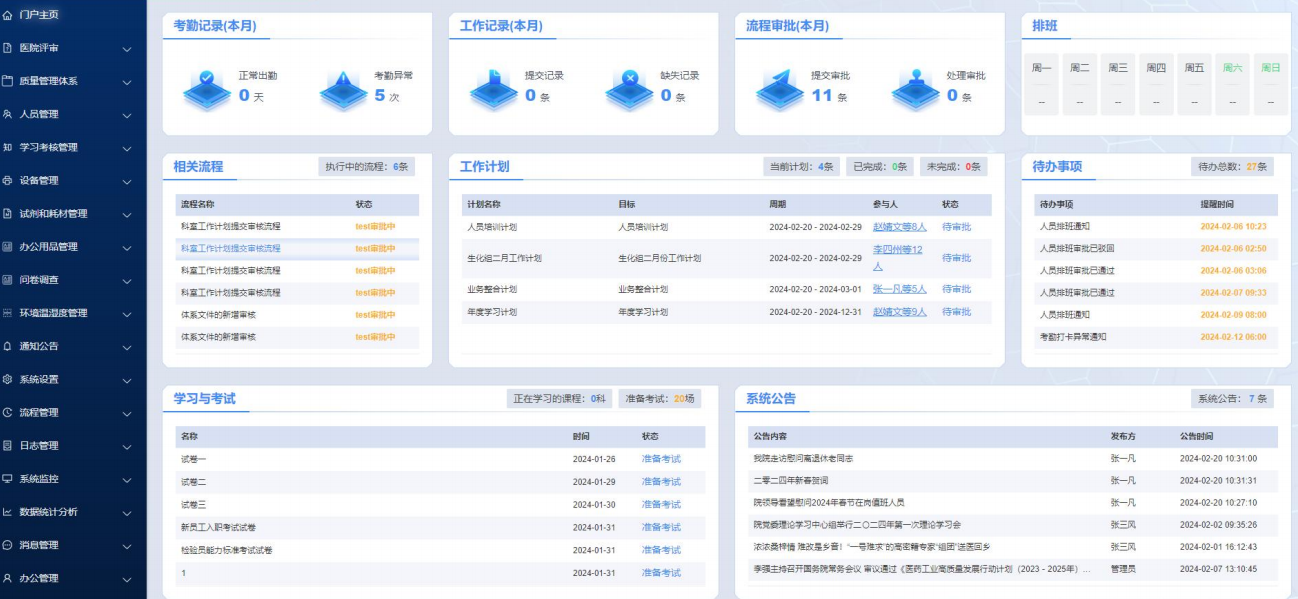Image resolution: width=1298 pixels, height=599 pixels.
Task: Click the 提交记录 document icon
Action: click(494, 89)
